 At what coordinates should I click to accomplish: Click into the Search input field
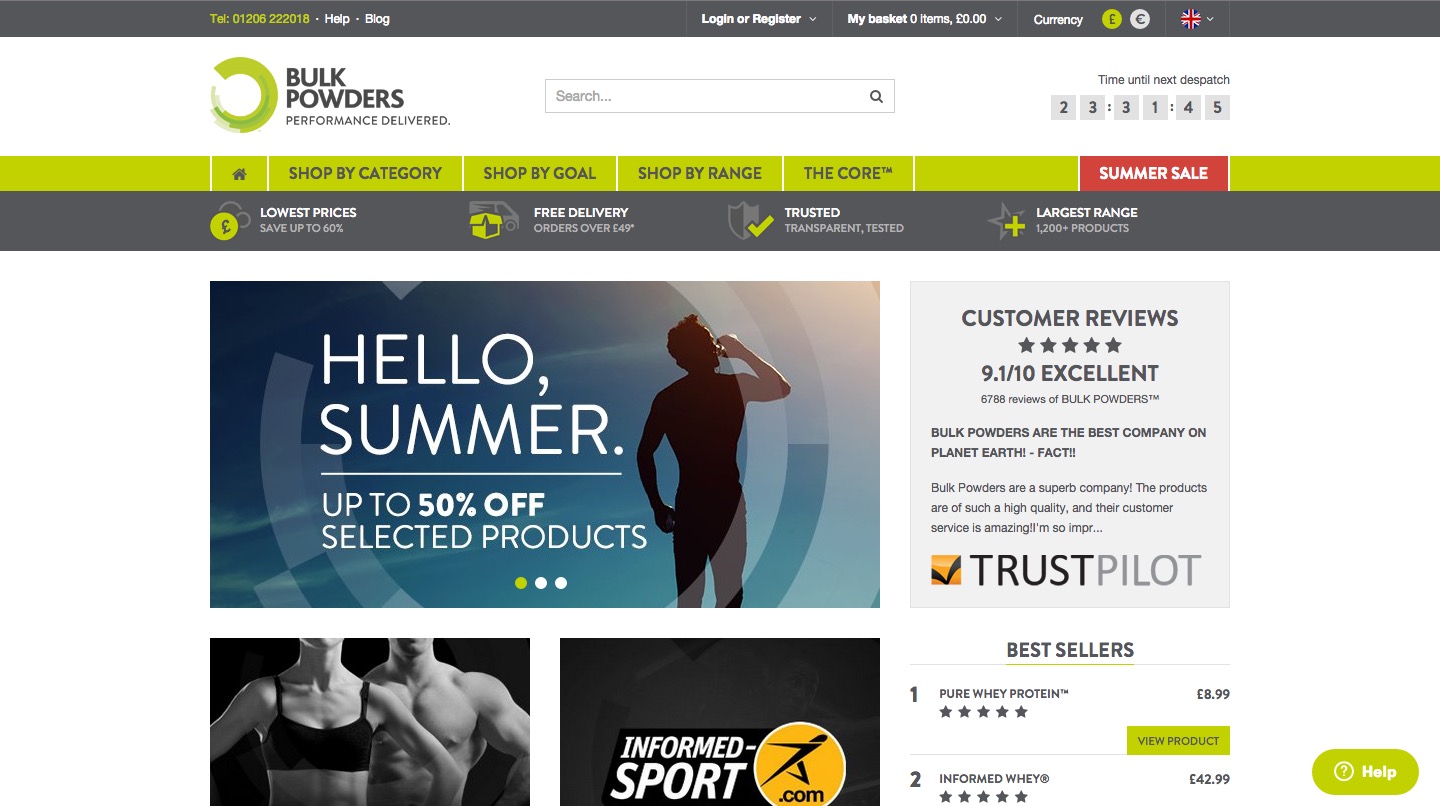705,96
